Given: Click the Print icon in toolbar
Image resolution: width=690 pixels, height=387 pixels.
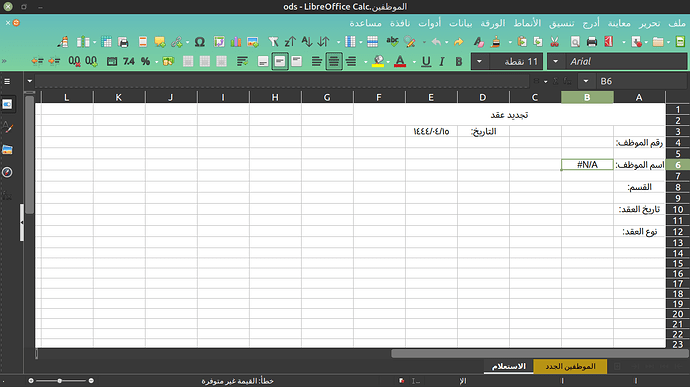Looking at the screenshot, I should [592, 42].
